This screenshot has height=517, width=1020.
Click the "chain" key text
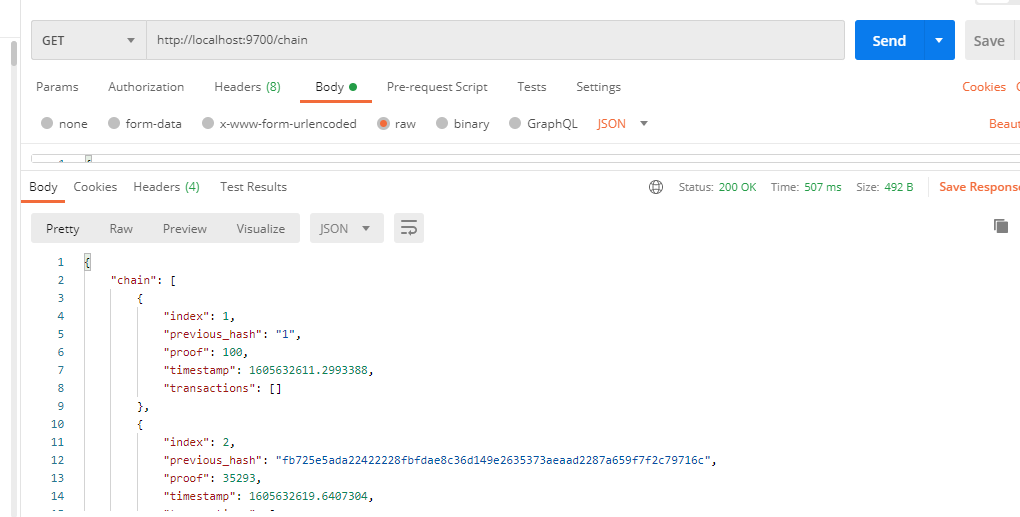(x=134, y=280)
